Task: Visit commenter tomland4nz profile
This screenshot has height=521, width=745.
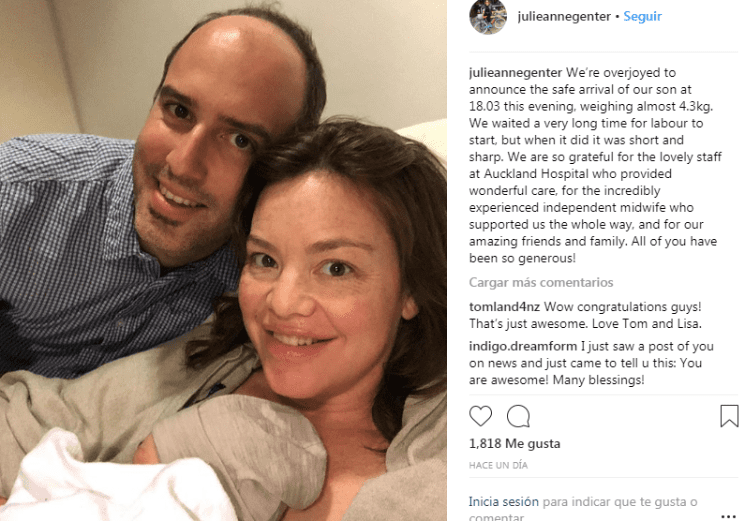Action: [x=504, y=307]
